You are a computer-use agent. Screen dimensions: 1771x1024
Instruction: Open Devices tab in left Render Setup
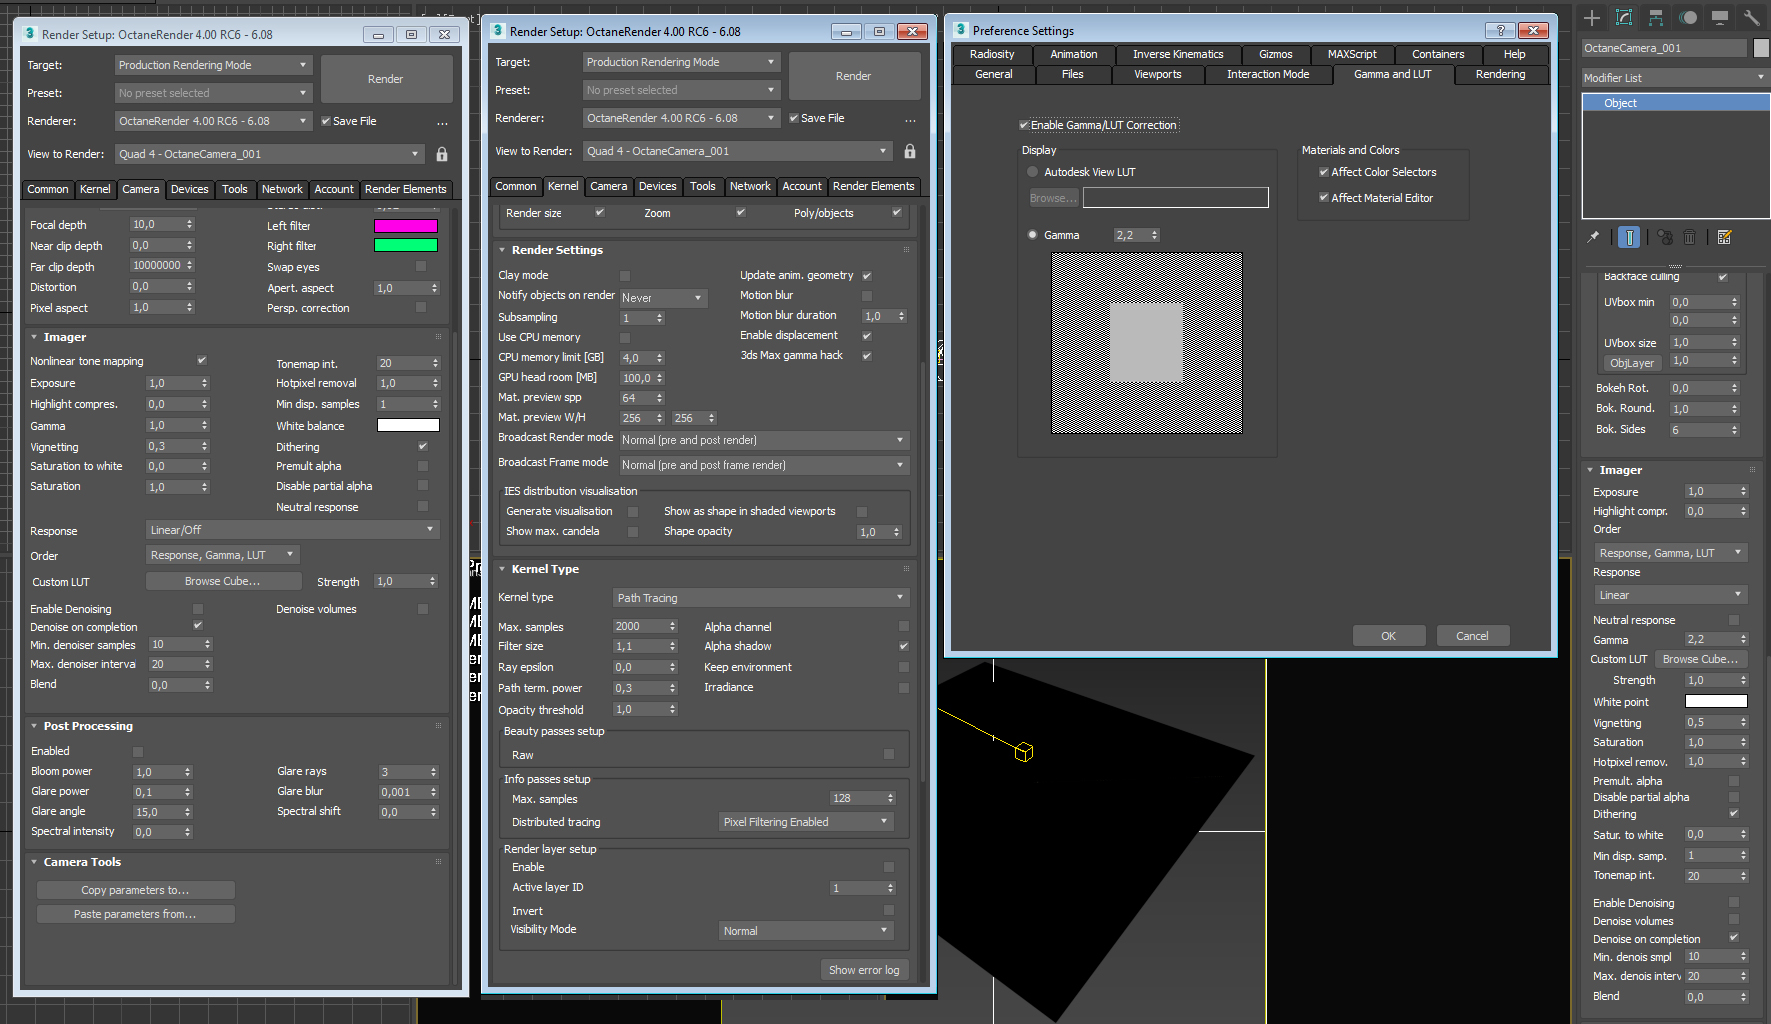click(189, 189)
